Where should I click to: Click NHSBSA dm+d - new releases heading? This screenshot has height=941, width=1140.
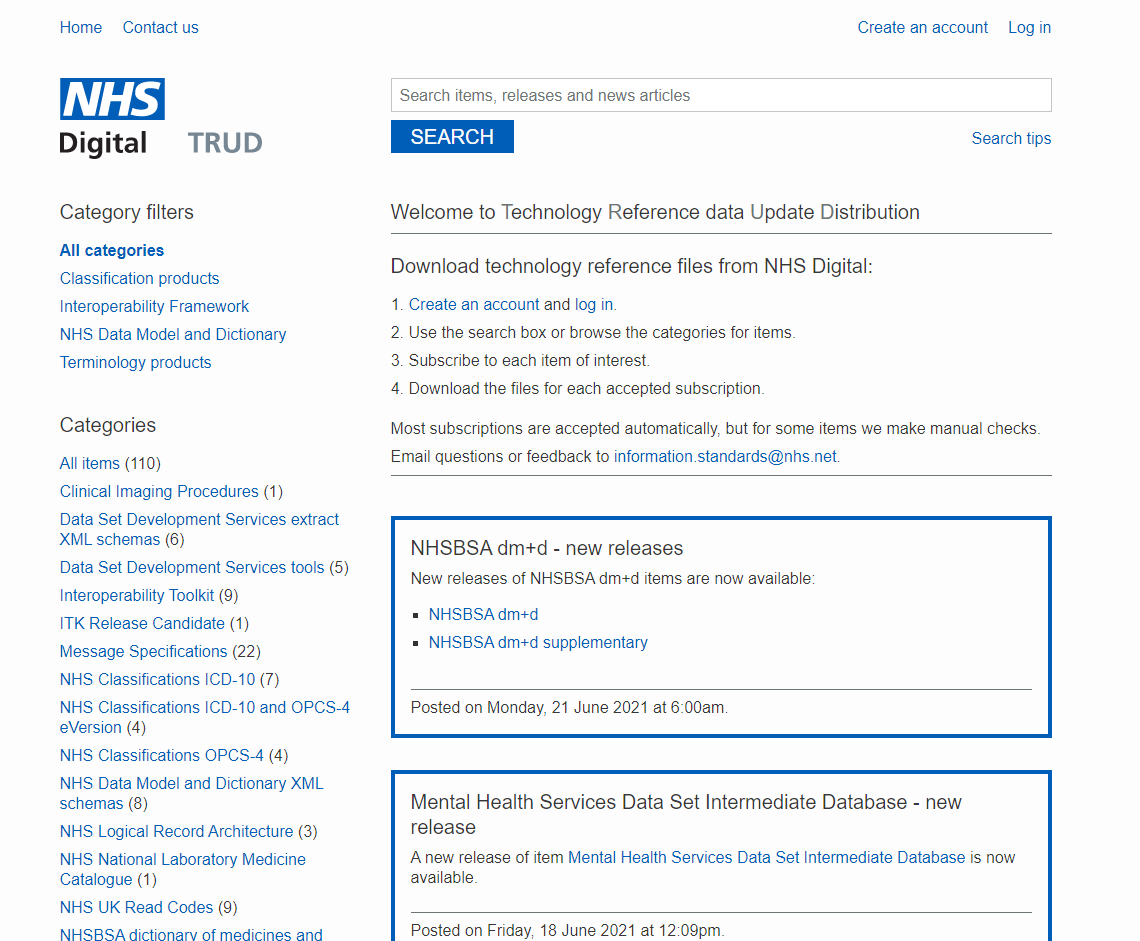(x=547, y=548)
